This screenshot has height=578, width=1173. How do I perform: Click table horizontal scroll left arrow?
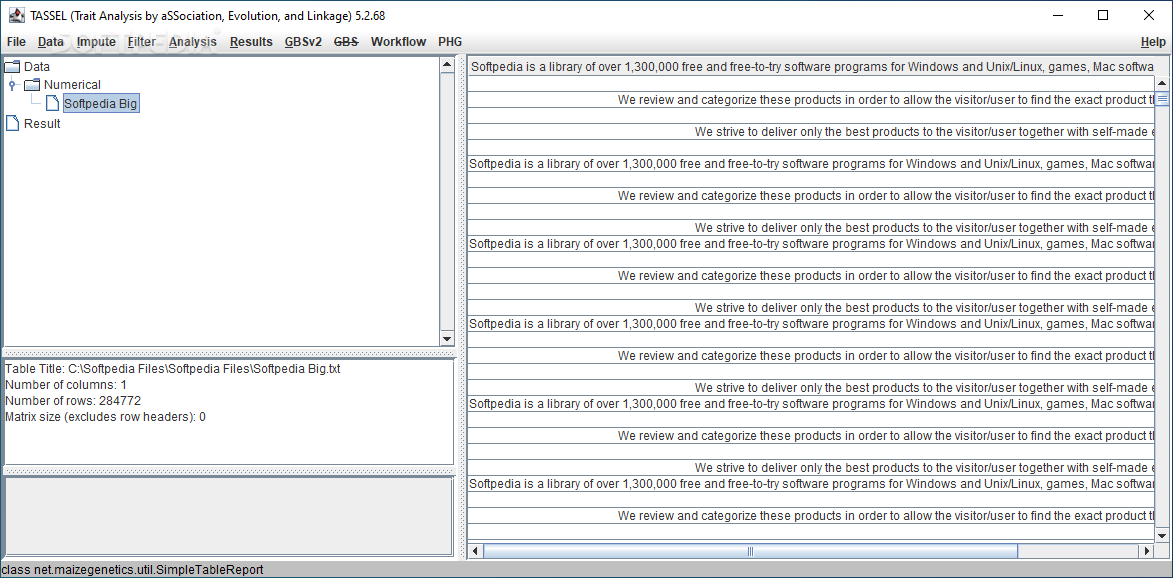coord(475,551)
